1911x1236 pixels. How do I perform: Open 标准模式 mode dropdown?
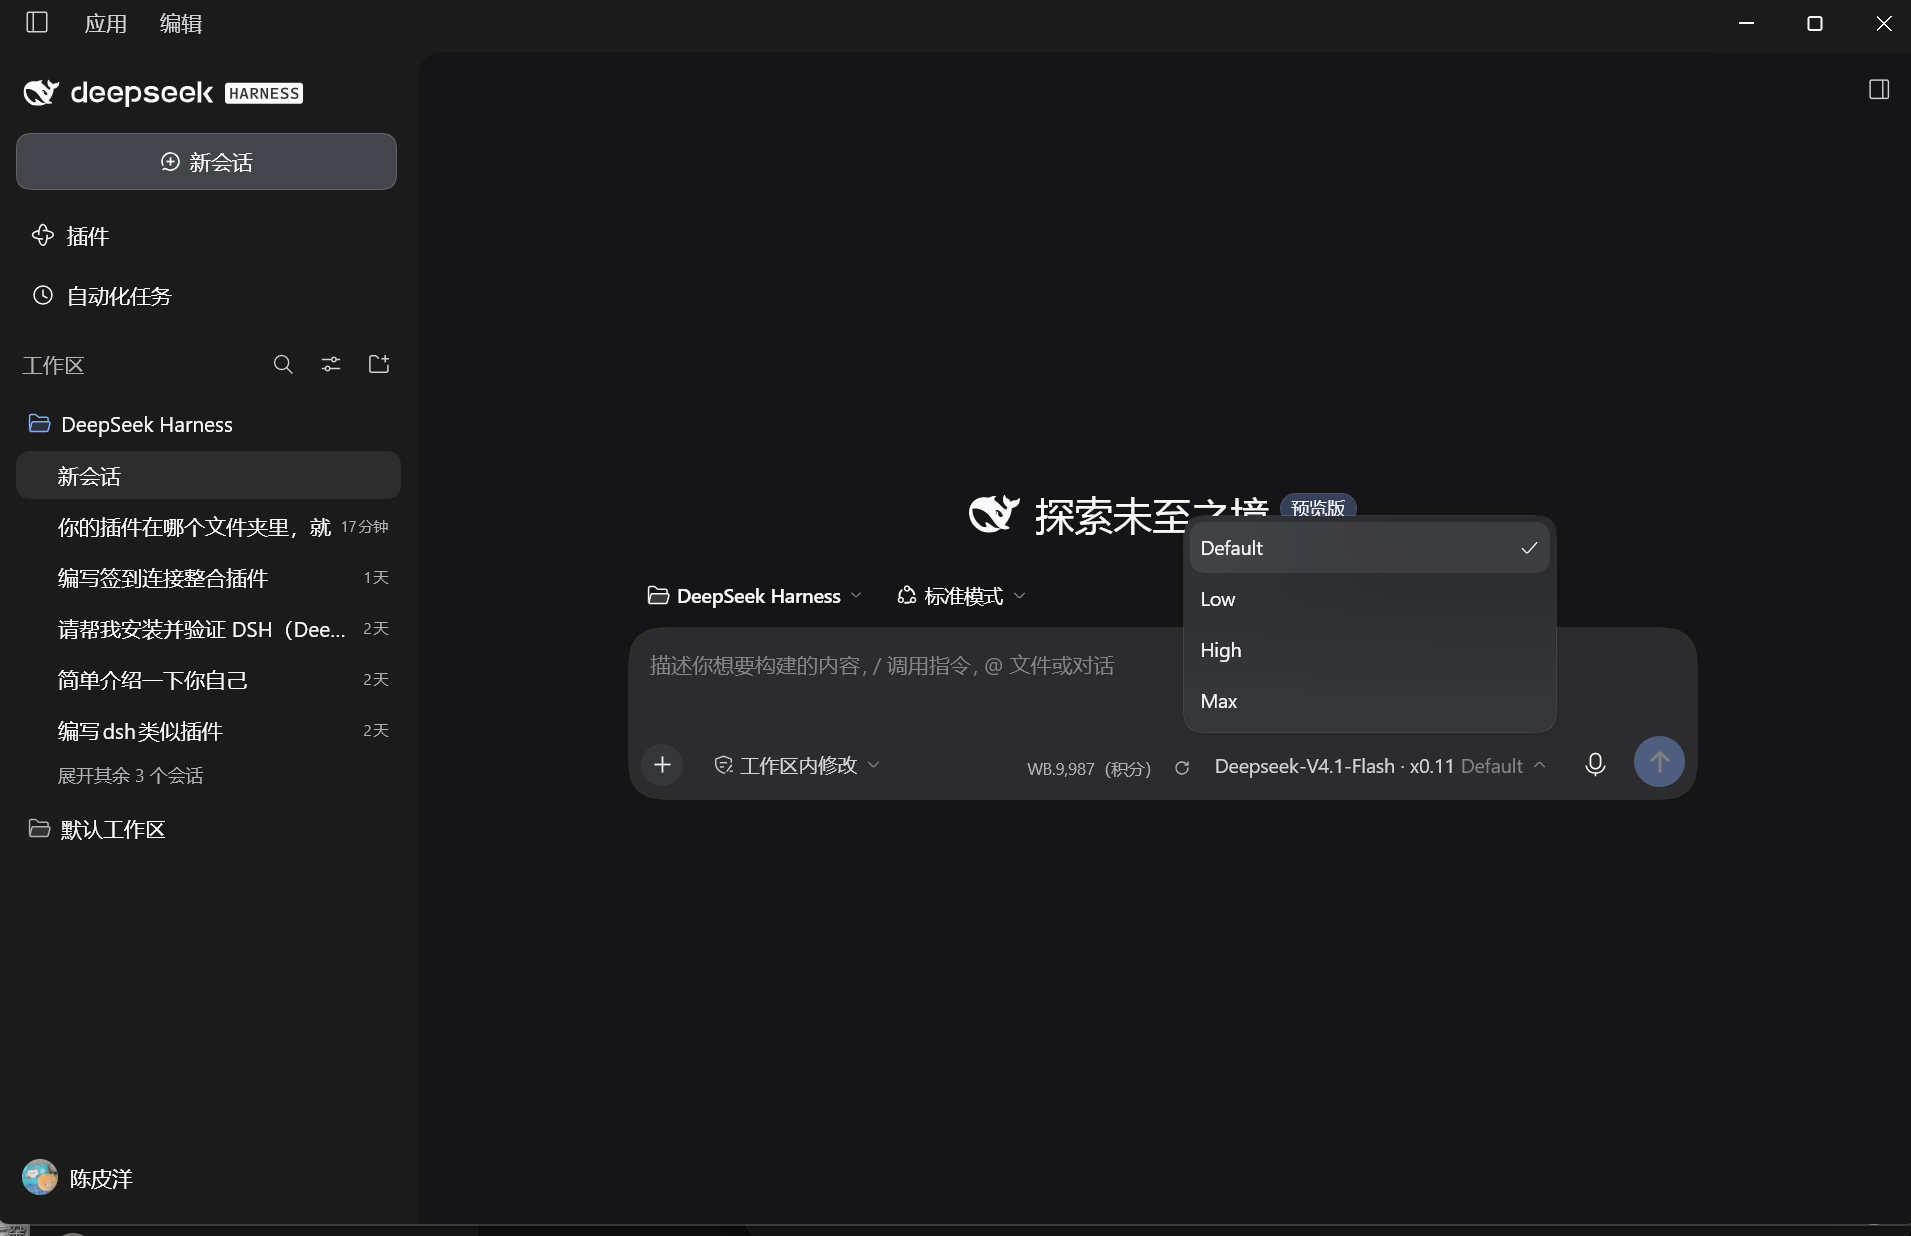[x=961, y=596]
